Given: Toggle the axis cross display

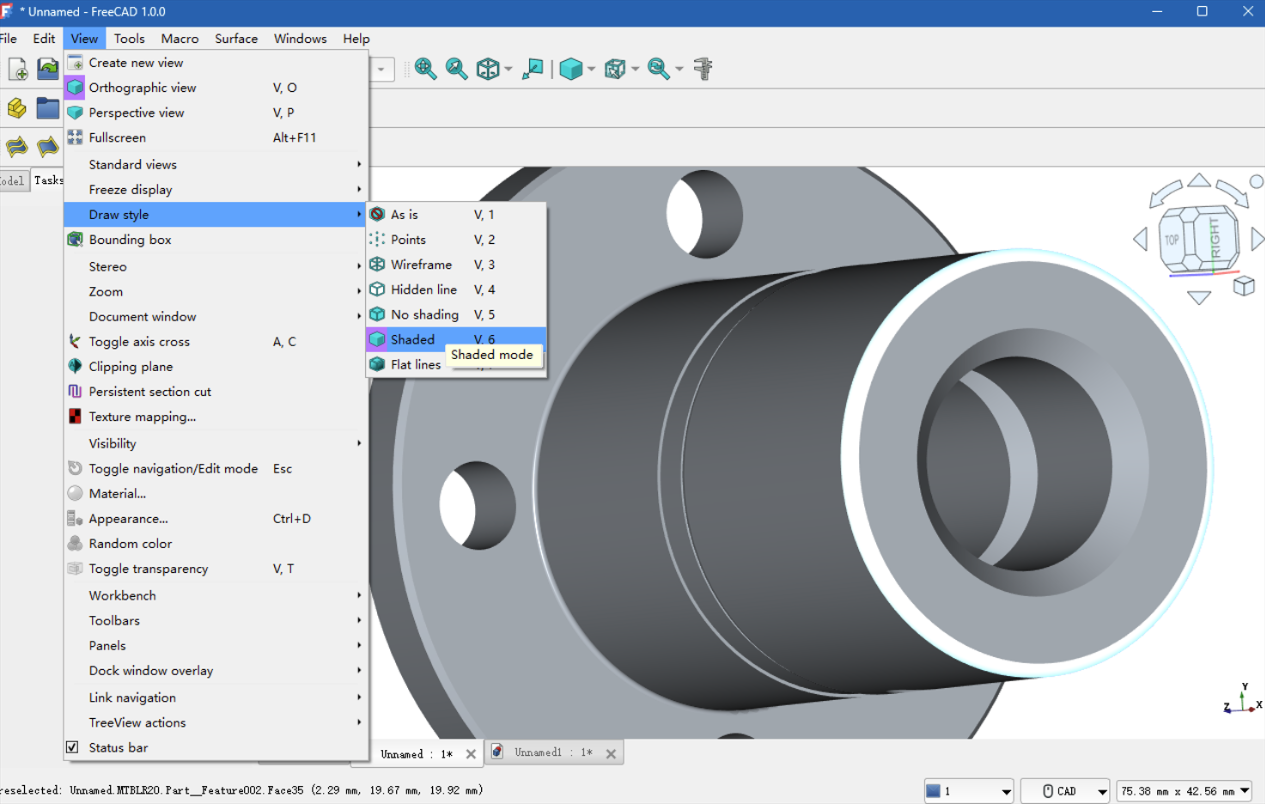Looking at the screenshot, I should pos(139,342).
